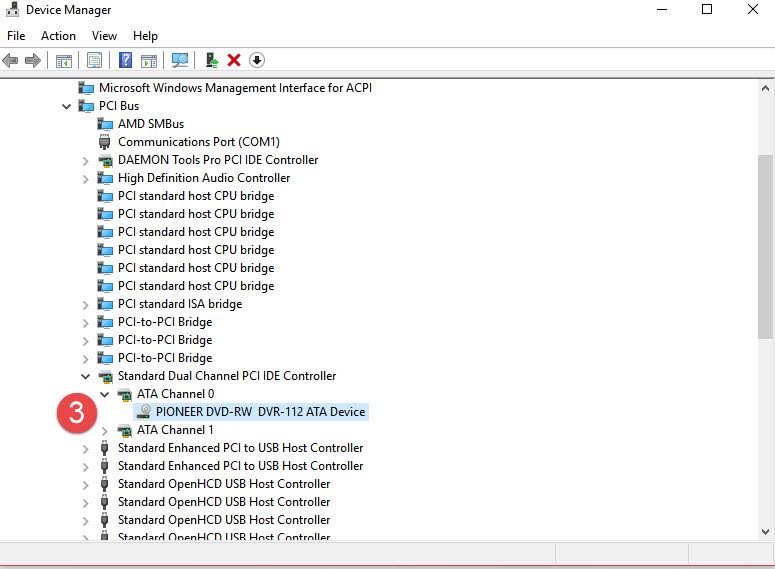775x569 pixels.
Task: Expand the High Definition Audio Controller node
Action: pos(86,178)
